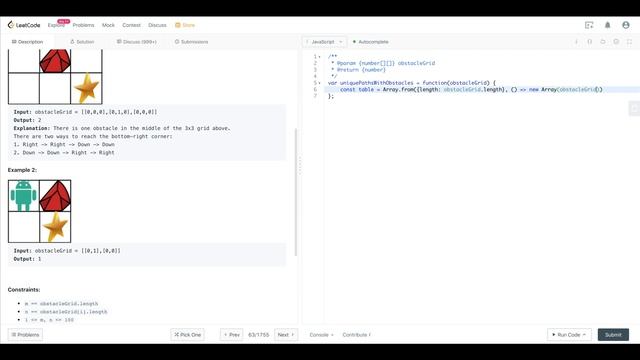Click the Pick One button

point(187,335)
